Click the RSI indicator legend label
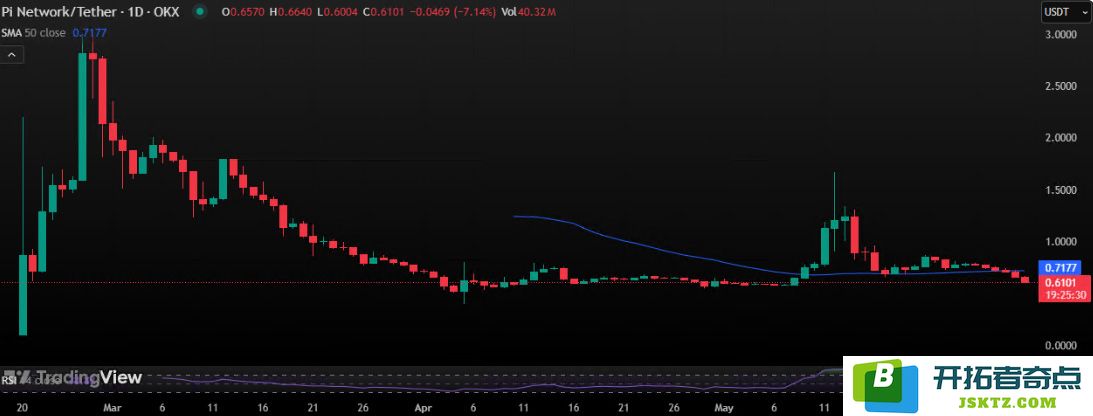 click(x=8, y=380)
